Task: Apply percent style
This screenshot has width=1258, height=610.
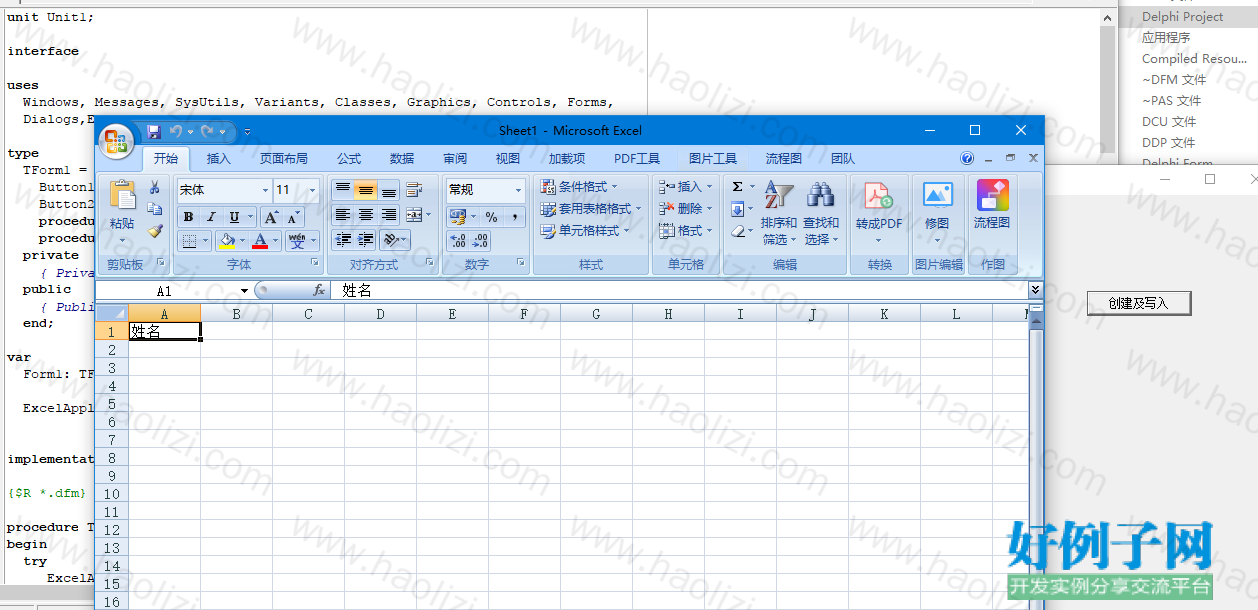Action: tap(491, 217)
